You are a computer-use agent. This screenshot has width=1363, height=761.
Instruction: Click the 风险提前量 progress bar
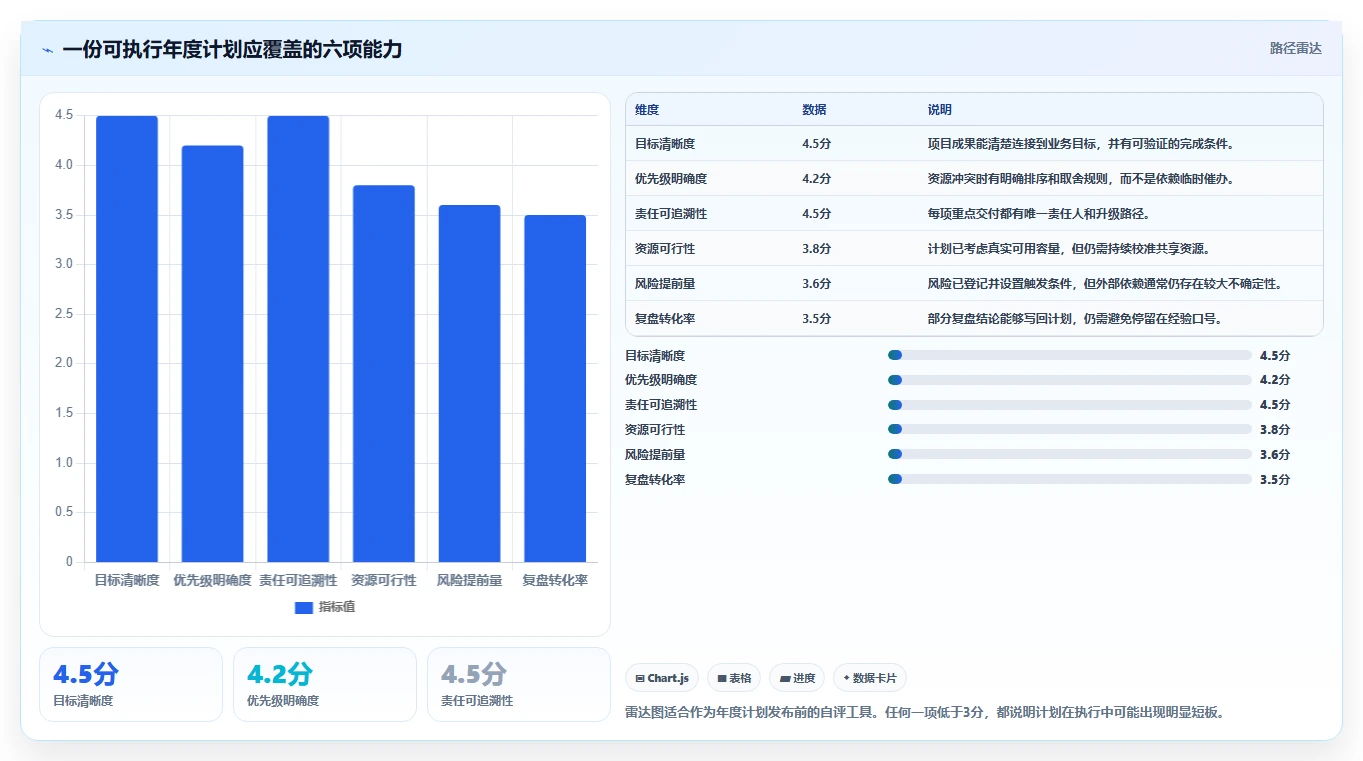pyautogui.click(x=1069, y=454)
